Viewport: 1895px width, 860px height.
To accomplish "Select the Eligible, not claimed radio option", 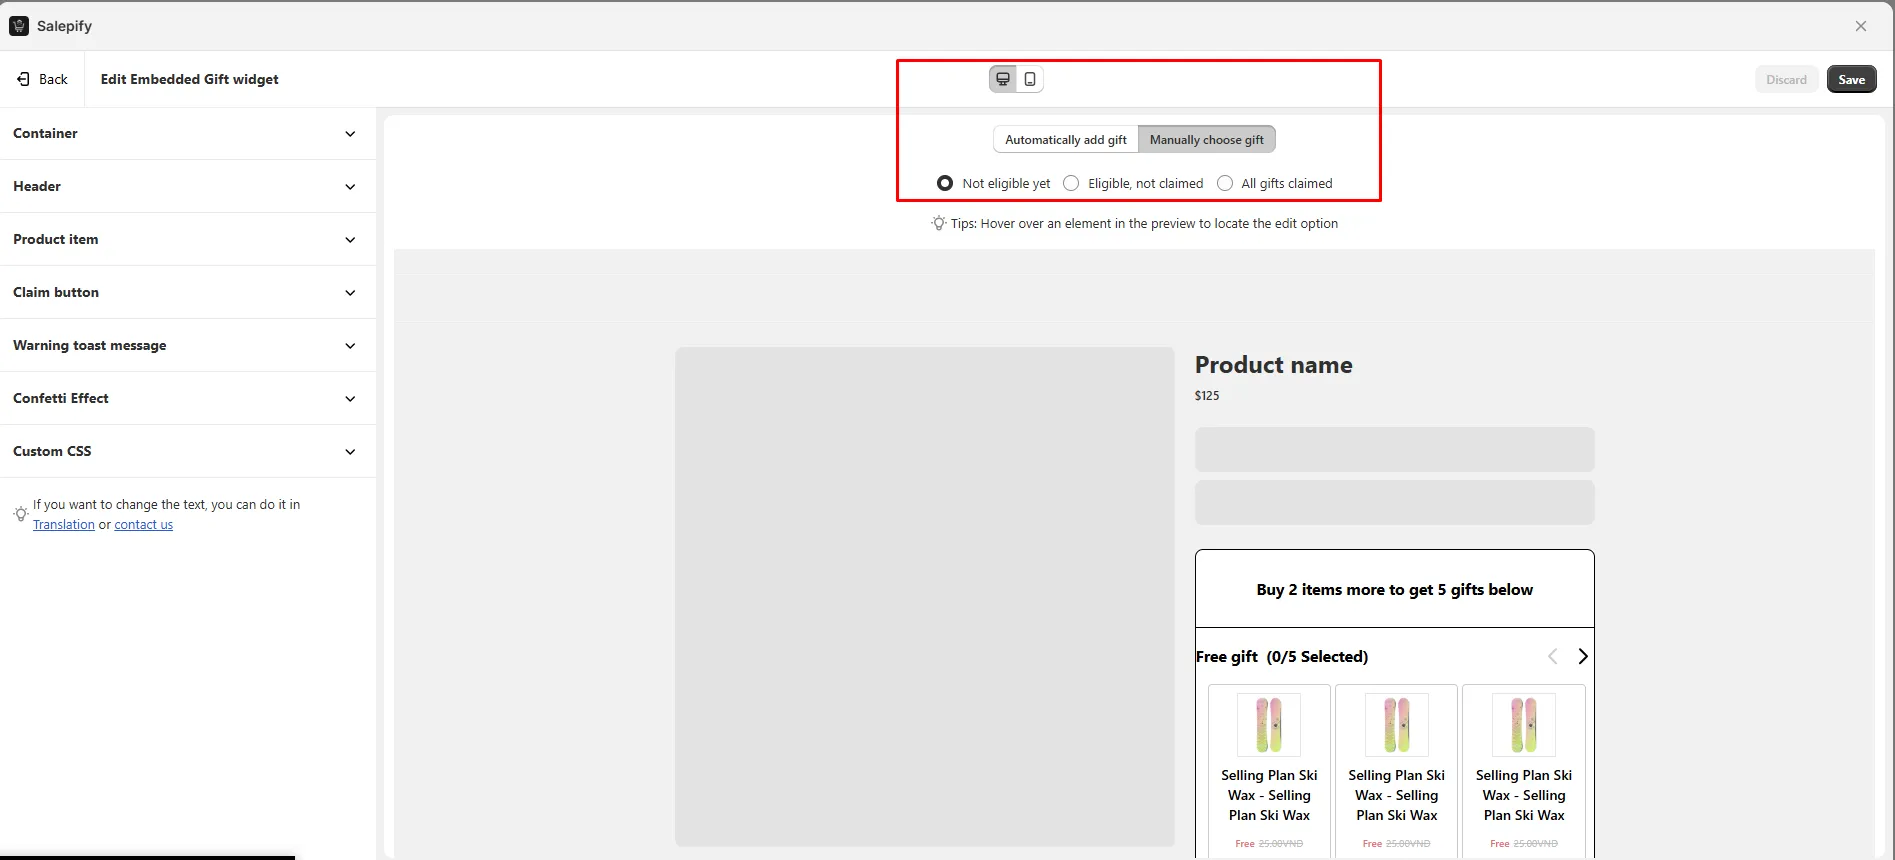I will click(1071, 183).
